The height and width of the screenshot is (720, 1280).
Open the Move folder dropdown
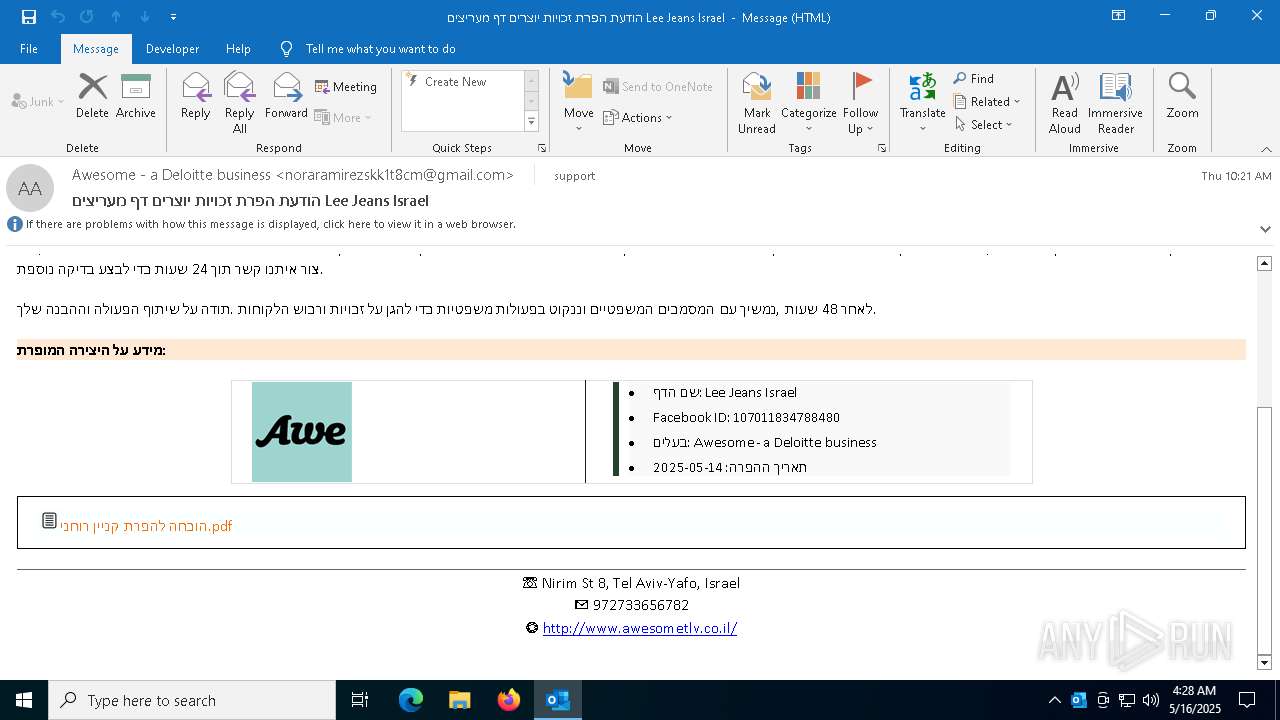click(579, 102)
